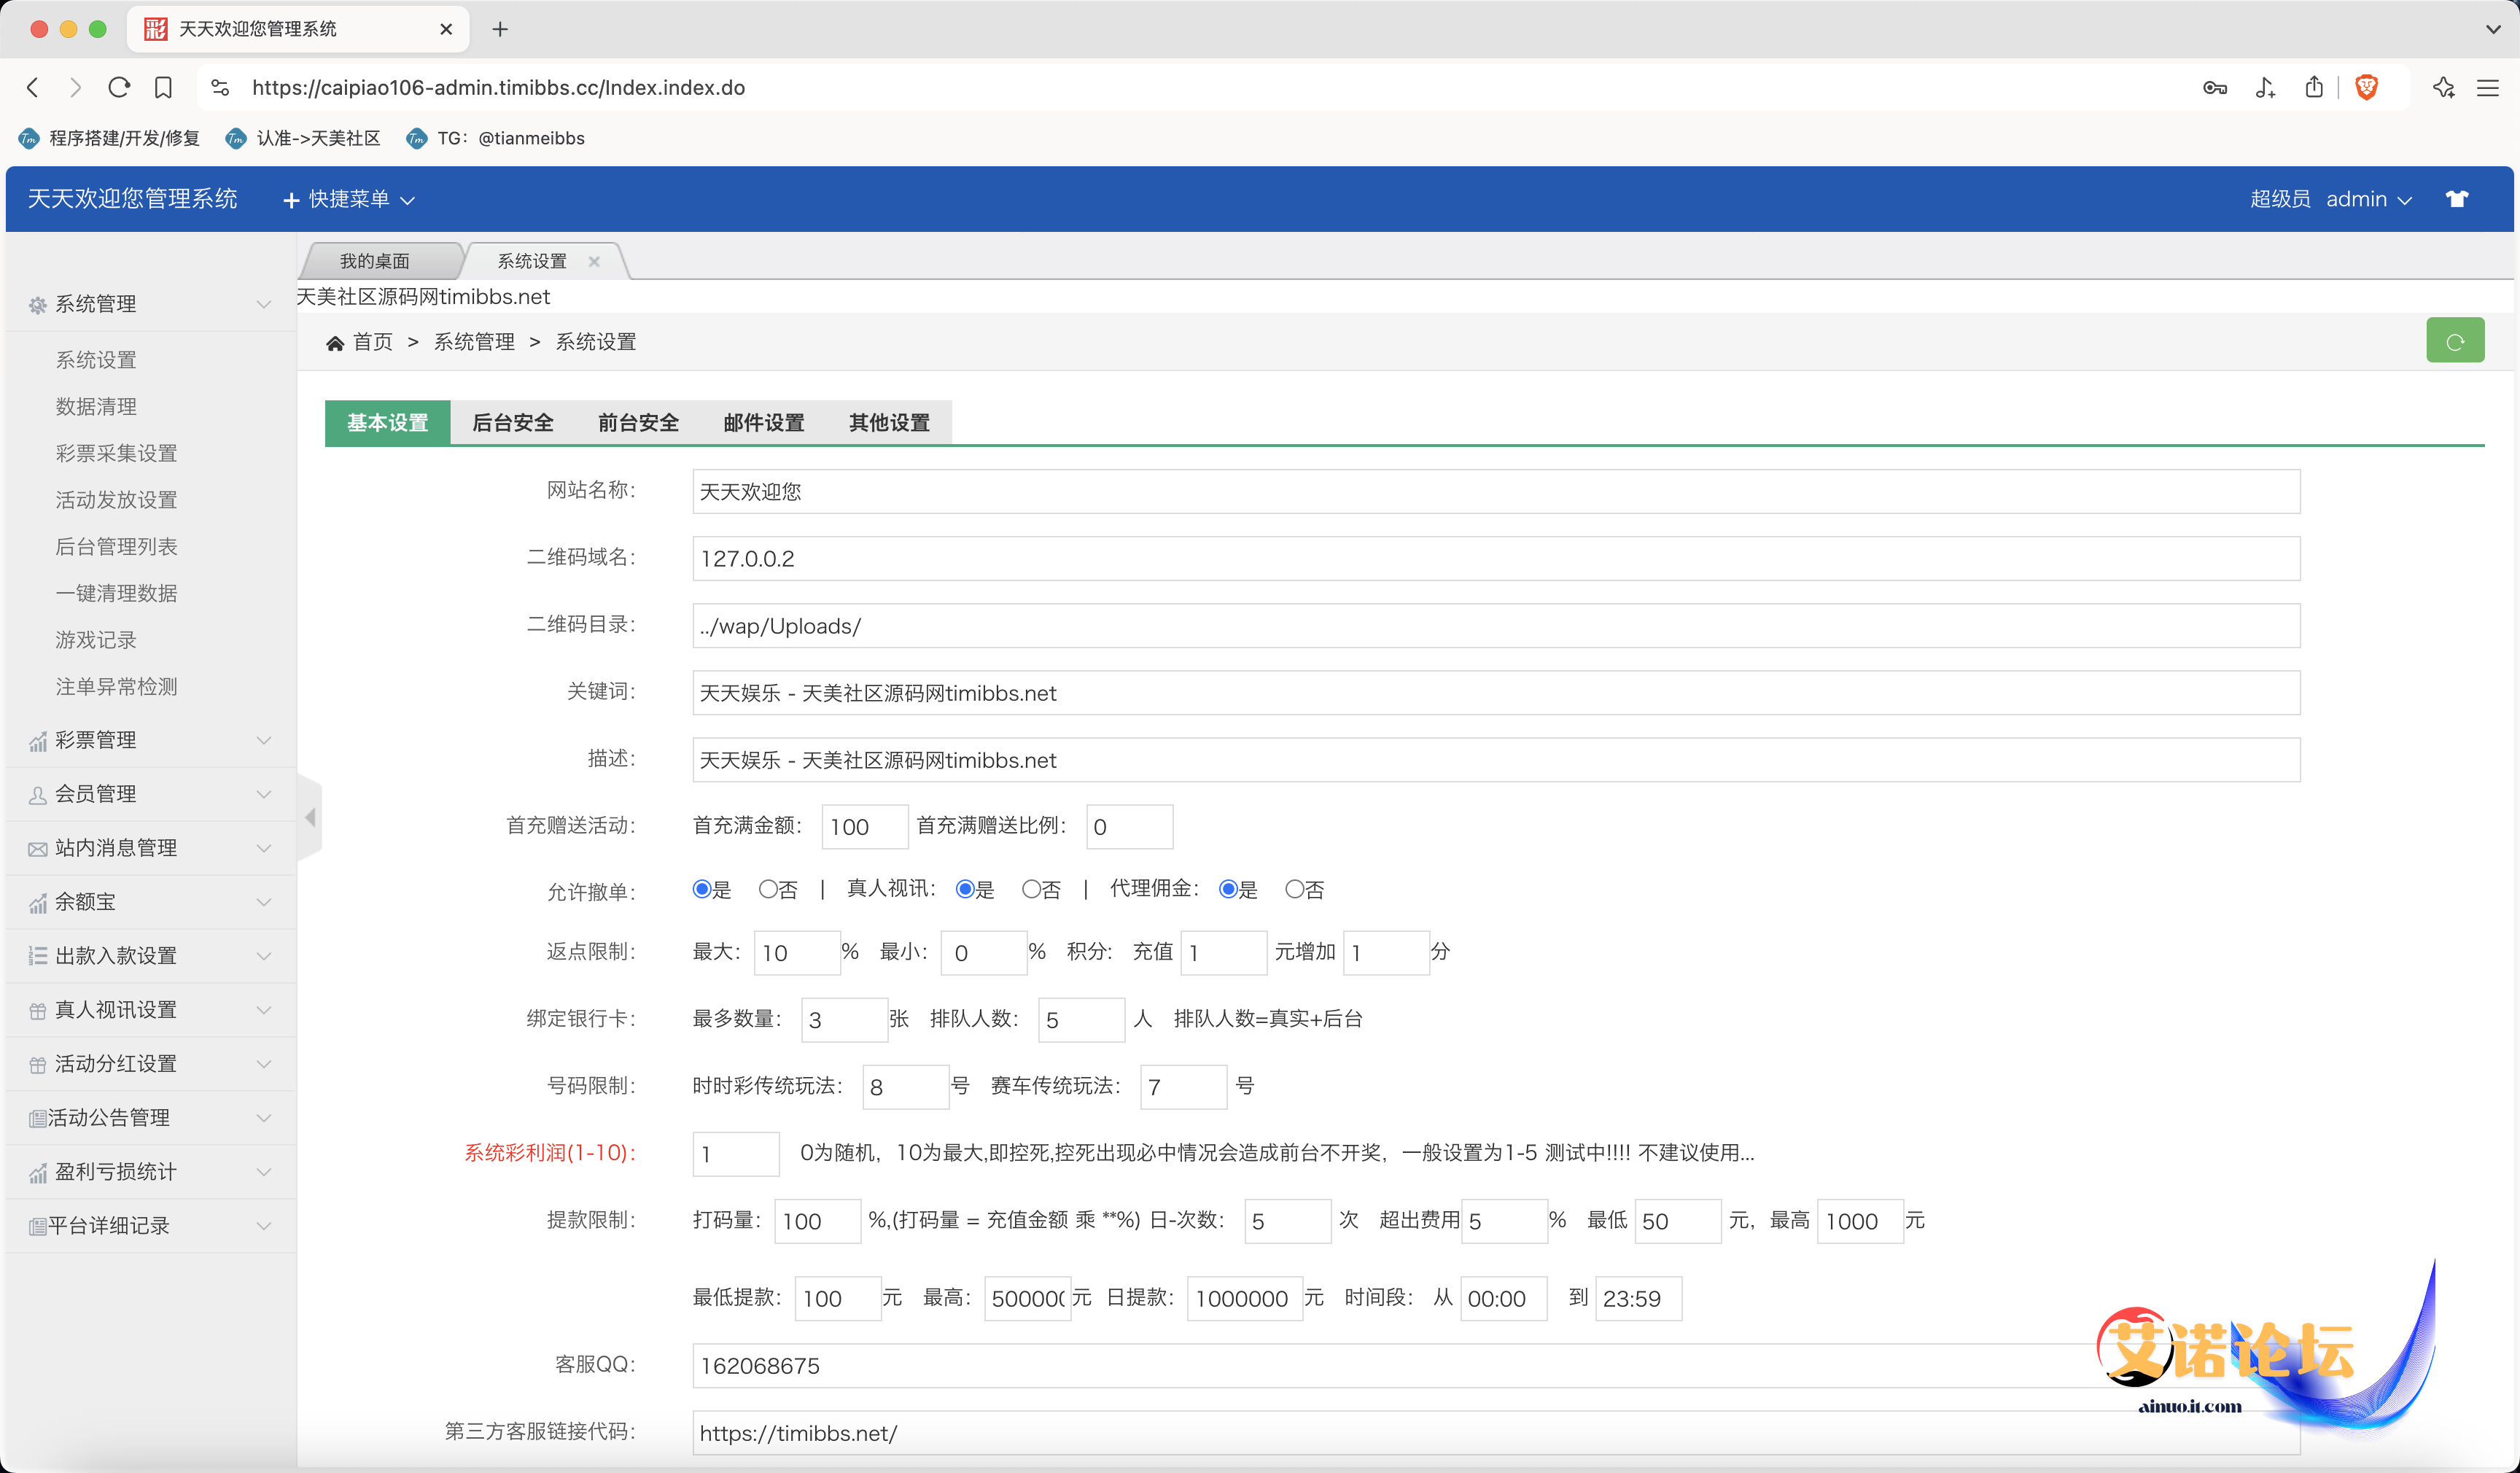
Task: Click the bookmark icon in toolbar
Action: pyautogui.click(x=163, y=87)
